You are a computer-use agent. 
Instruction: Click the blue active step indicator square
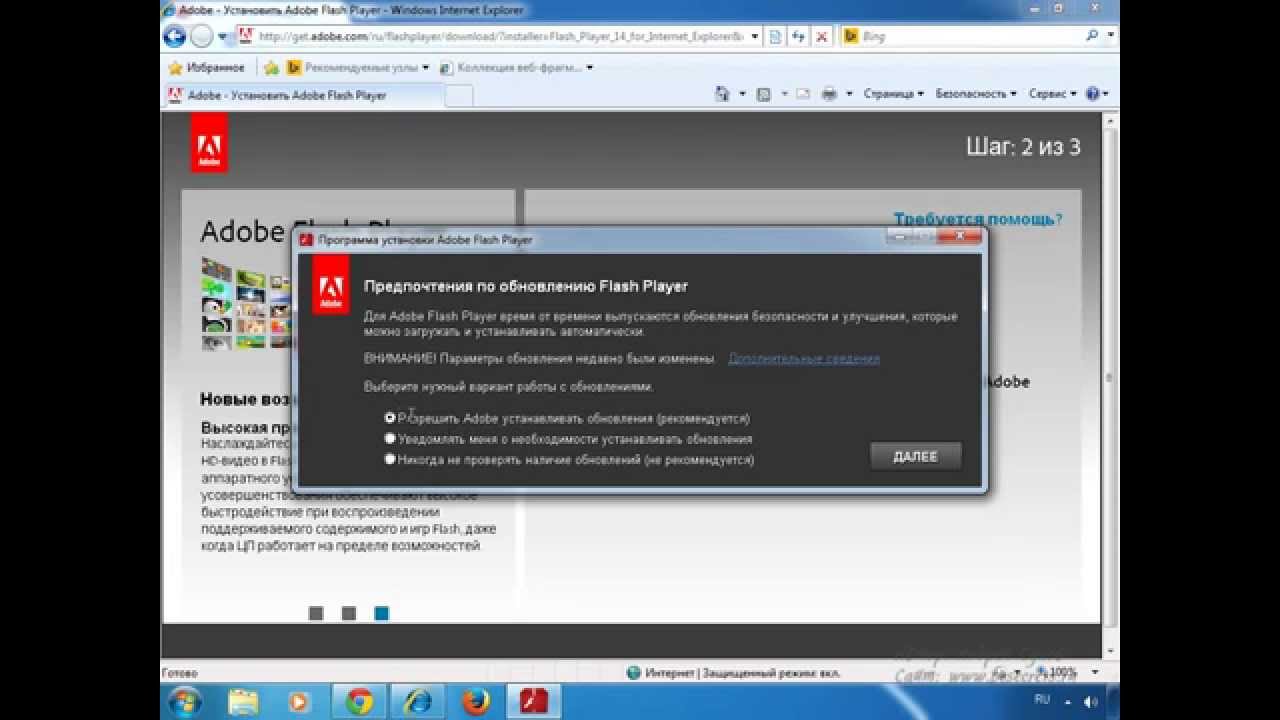pyautogui.click(x=382, y=613)
